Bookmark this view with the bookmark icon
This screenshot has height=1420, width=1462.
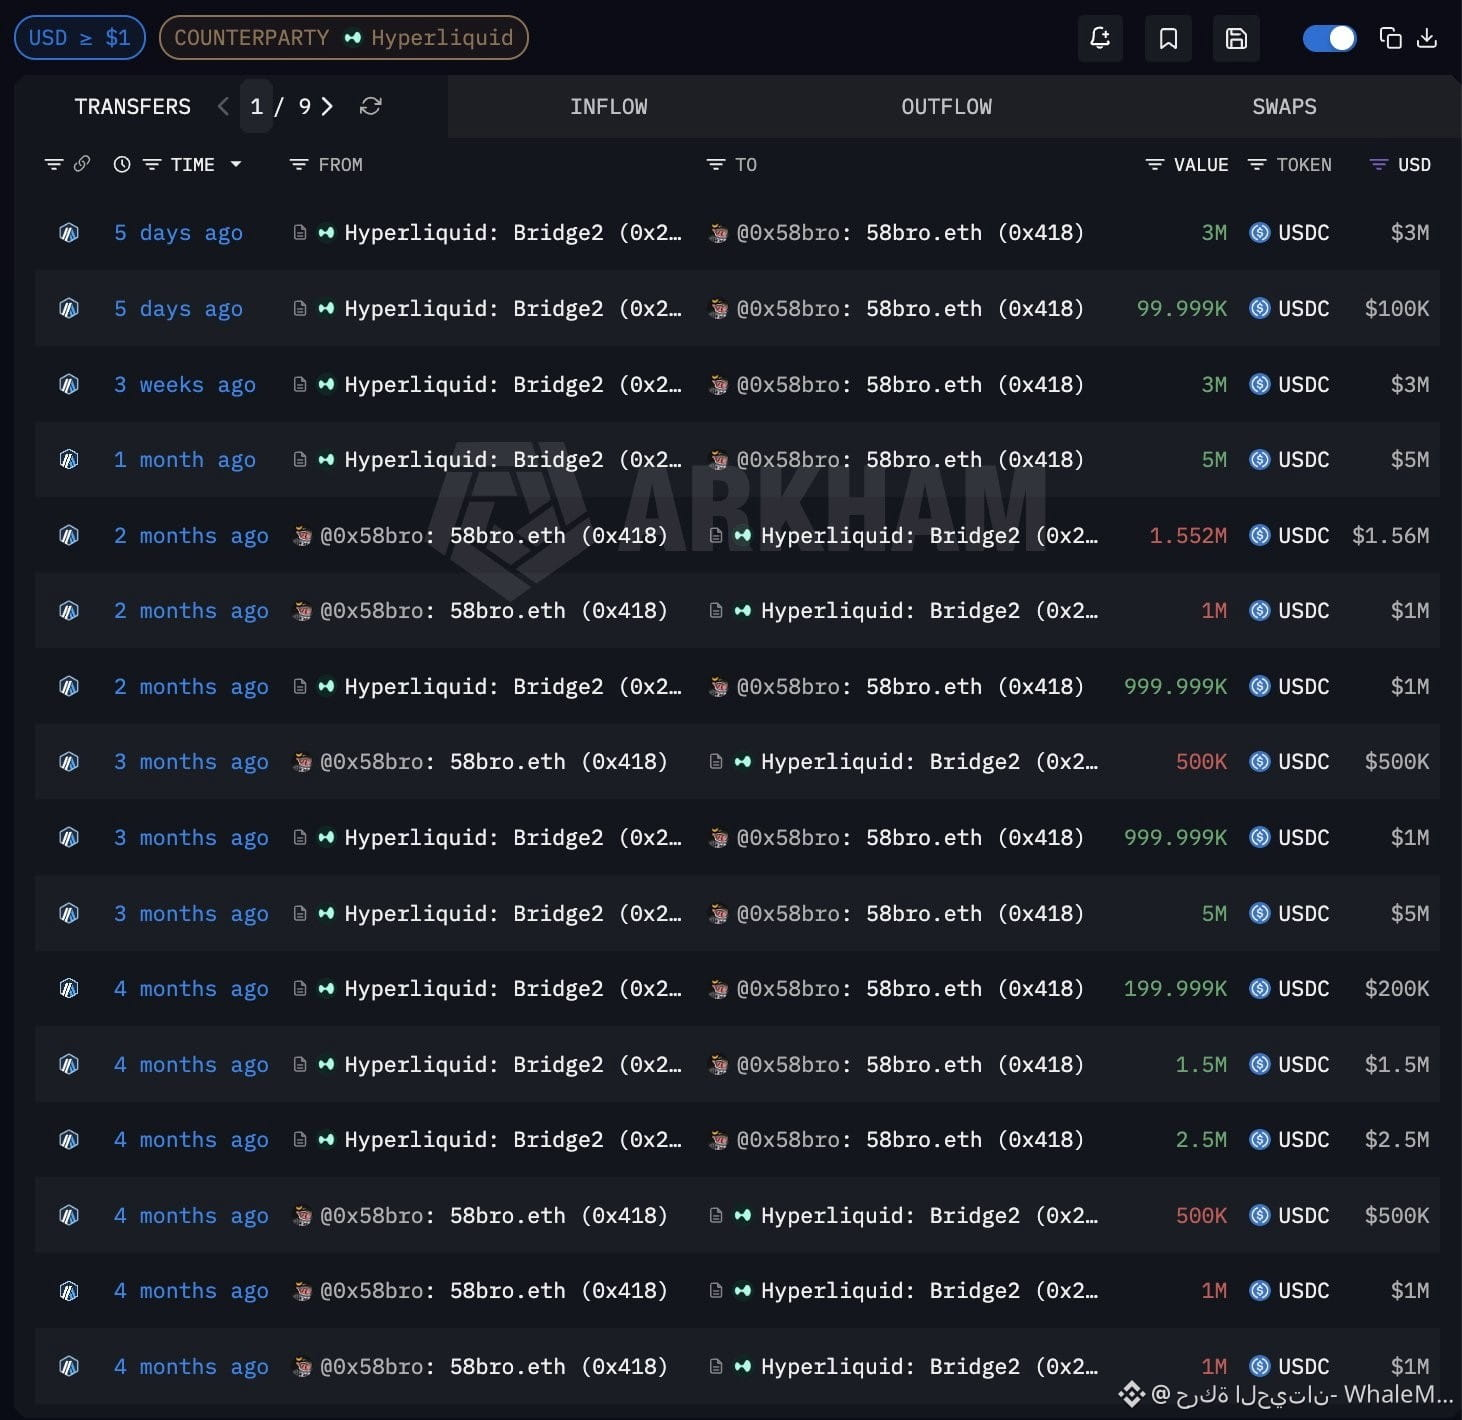pyautogui.click(x=1168, y=39)
